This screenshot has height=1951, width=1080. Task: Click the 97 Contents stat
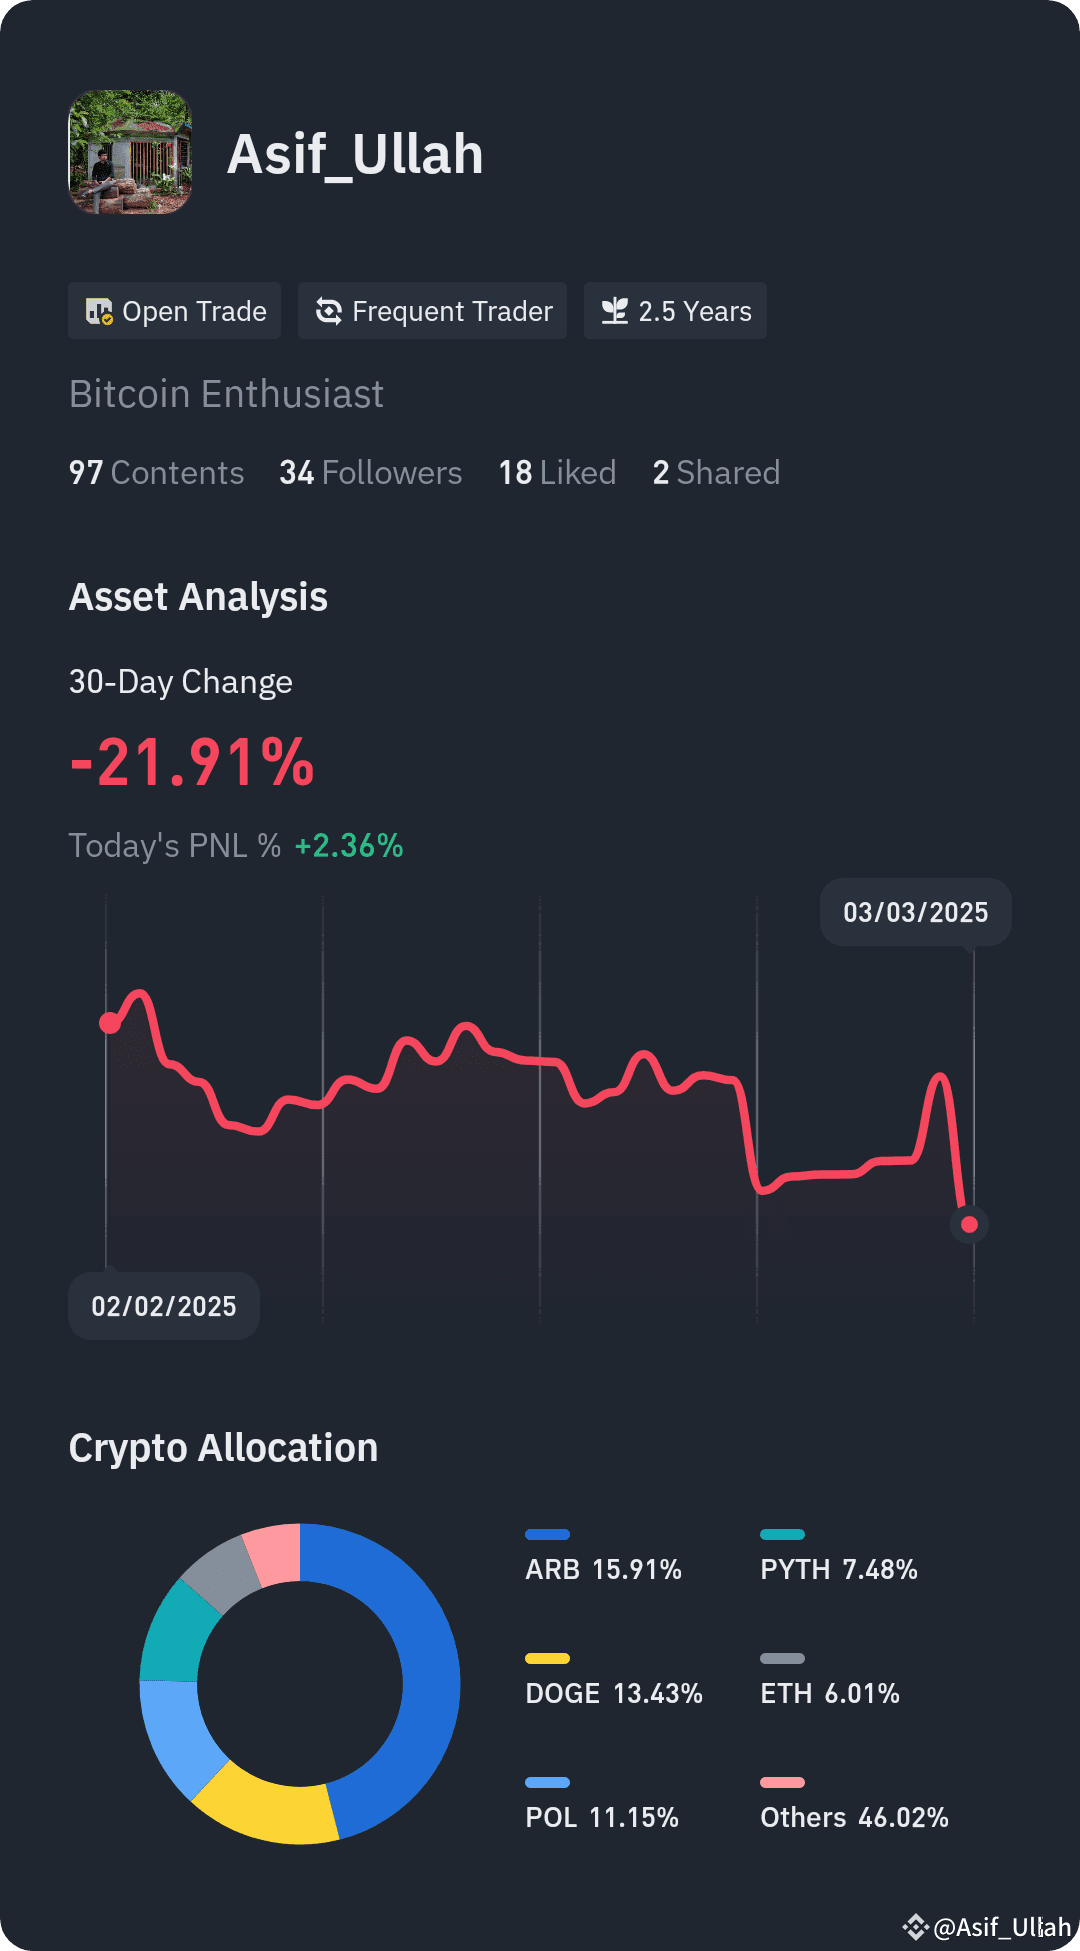point(156,472)
